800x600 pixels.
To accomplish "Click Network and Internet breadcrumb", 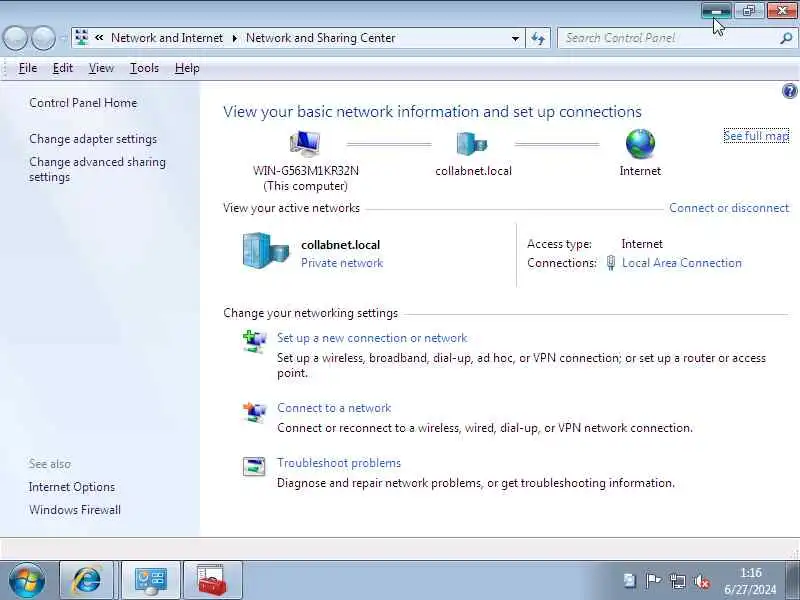I will (167, 38).
